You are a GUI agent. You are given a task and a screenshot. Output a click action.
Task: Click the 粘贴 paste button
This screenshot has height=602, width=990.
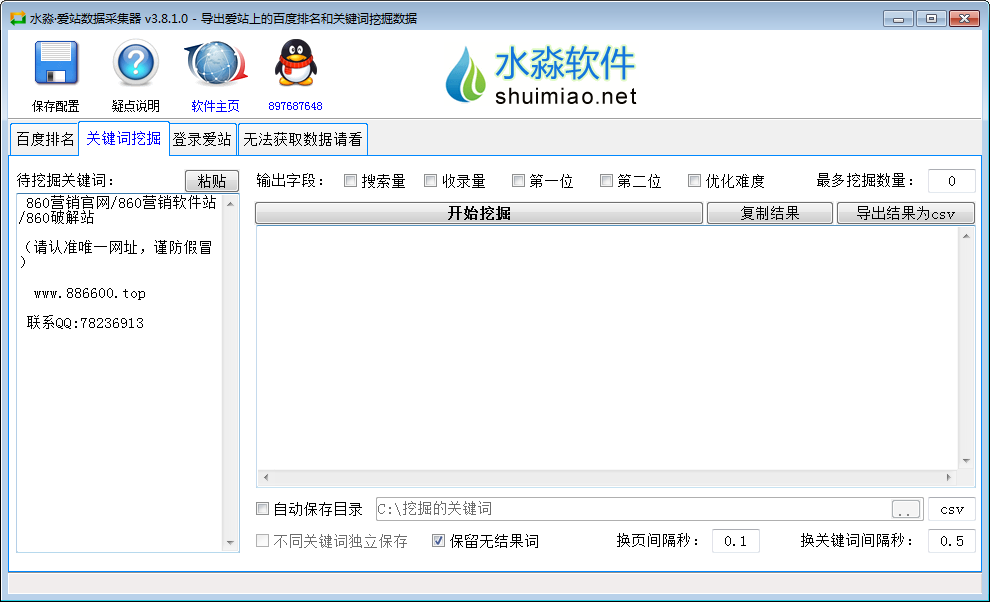212,181
